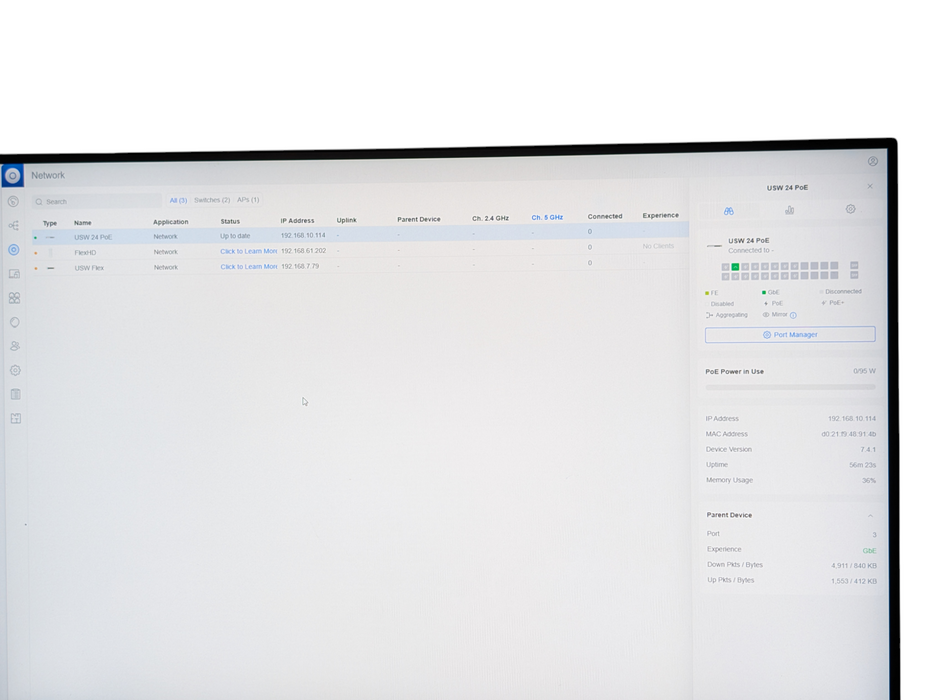The width and height of the screenshot is (930, 700).
Task: Select the USW Flex device row
Action: pyautogui.click(x=361, y=266)
